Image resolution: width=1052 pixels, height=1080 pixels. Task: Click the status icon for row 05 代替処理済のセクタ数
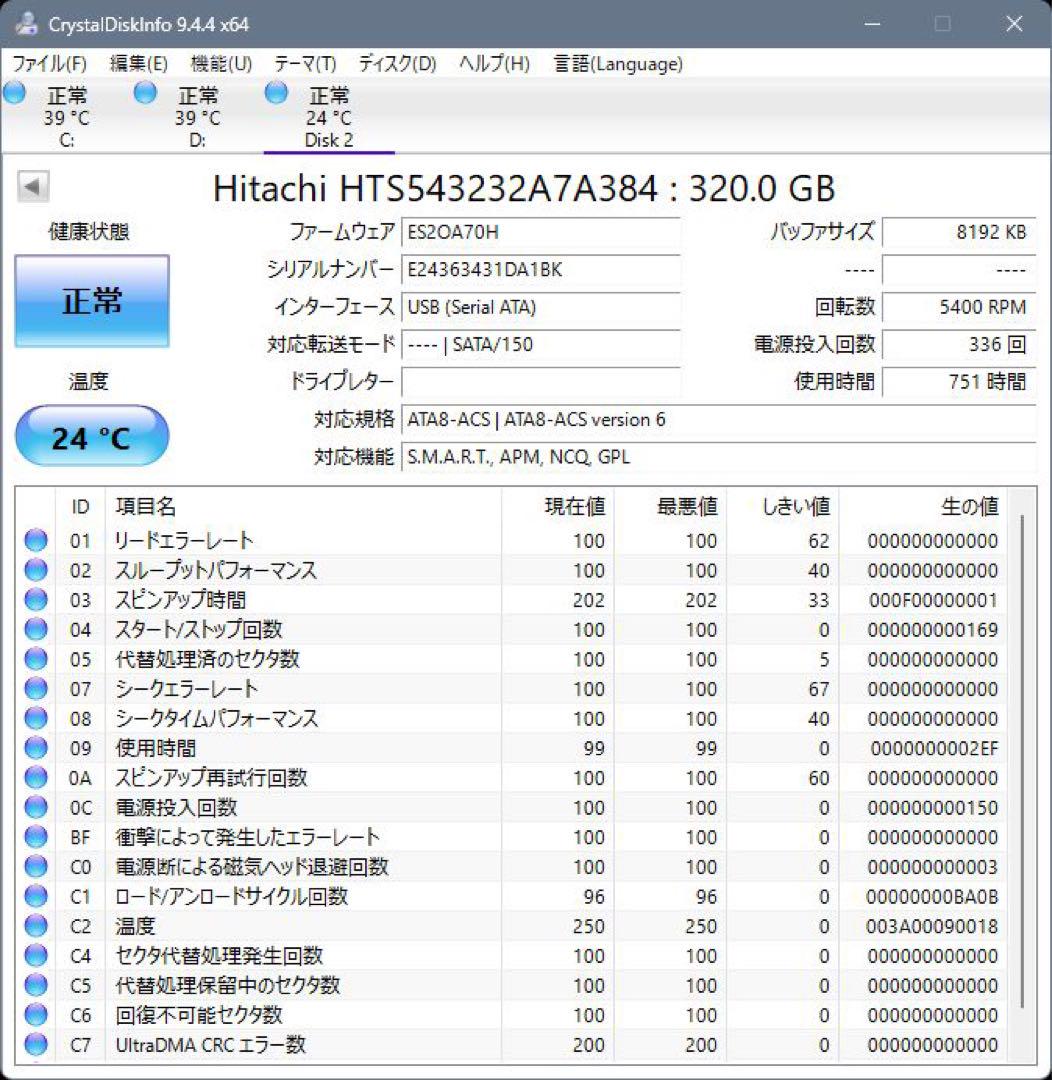(x=36, y=659)
